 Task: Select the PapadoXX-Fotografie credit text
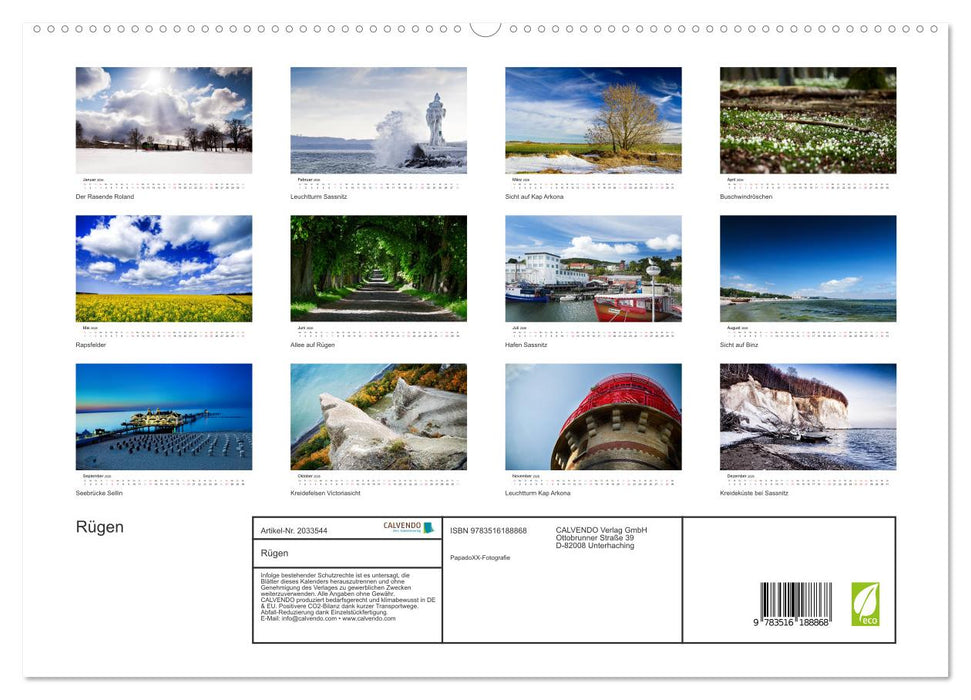pyautogui.click(x=482, y=557)
